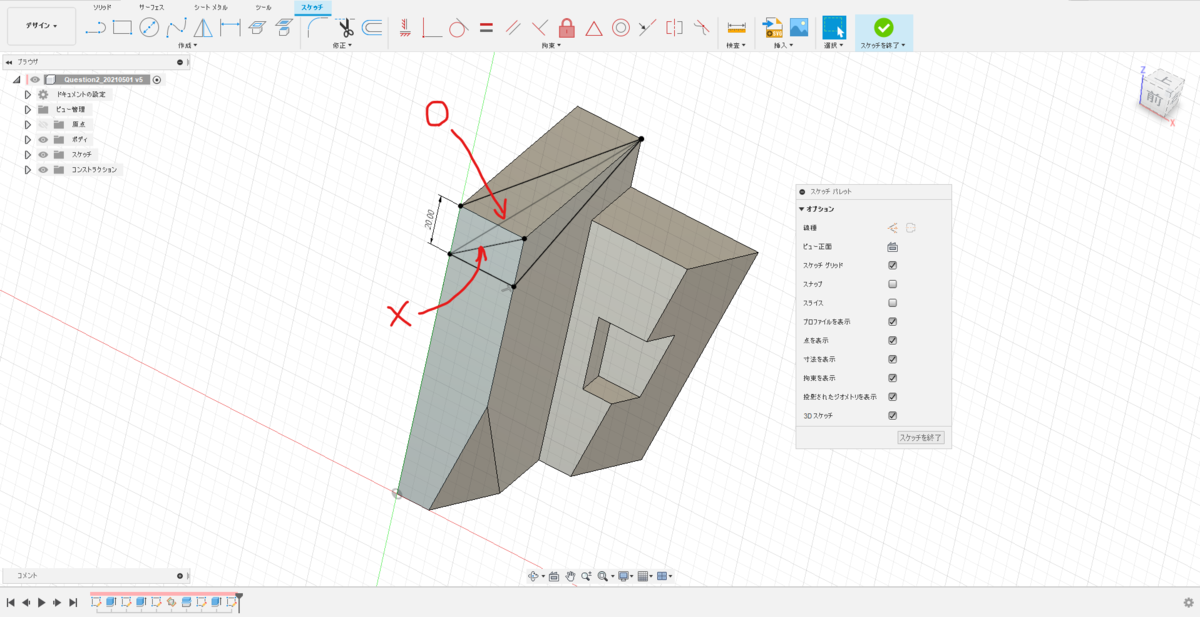
Task: Switch to the シート メタル tab
Action: [211, 7]
